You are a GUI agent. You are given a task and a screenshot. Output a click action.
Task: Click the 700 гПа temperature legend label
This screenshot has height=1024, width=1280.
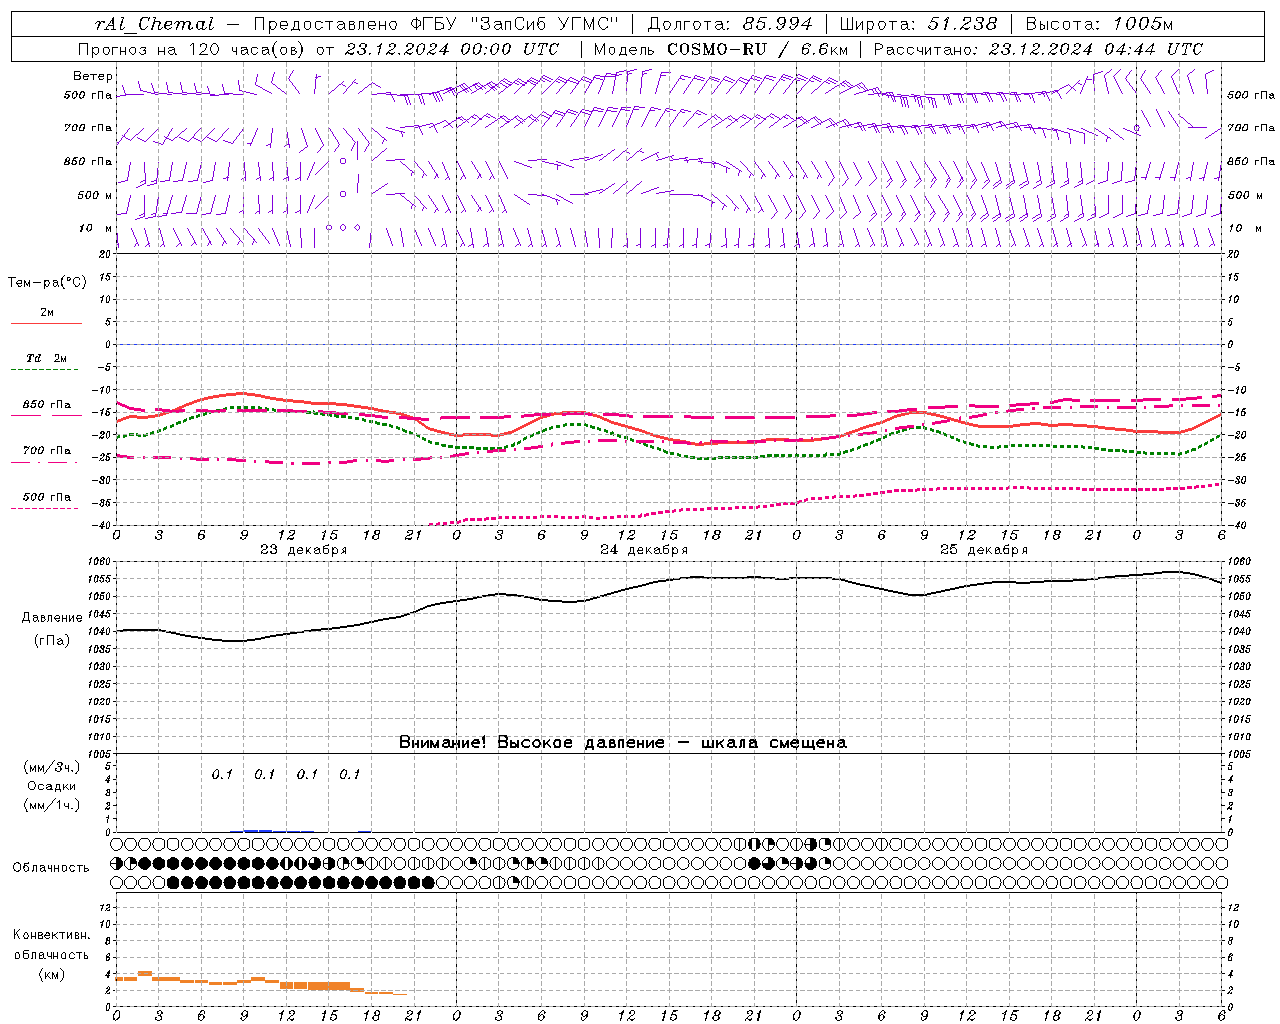click(47, 450)
